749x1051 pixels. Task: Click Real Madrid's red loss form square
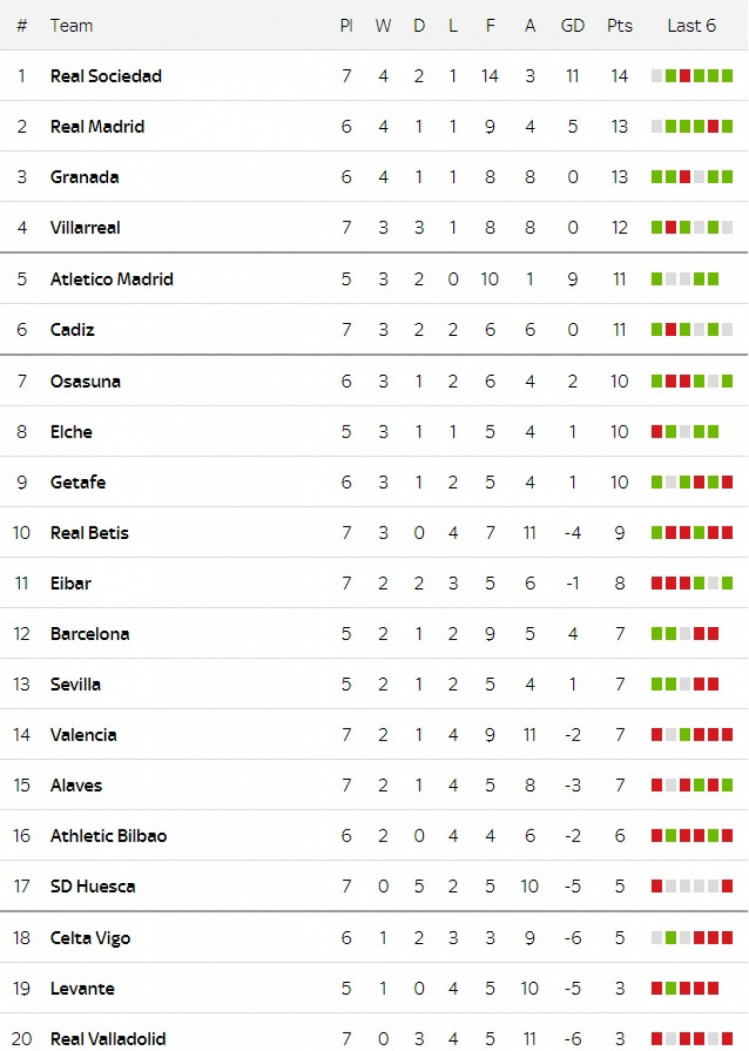(713, 127)
